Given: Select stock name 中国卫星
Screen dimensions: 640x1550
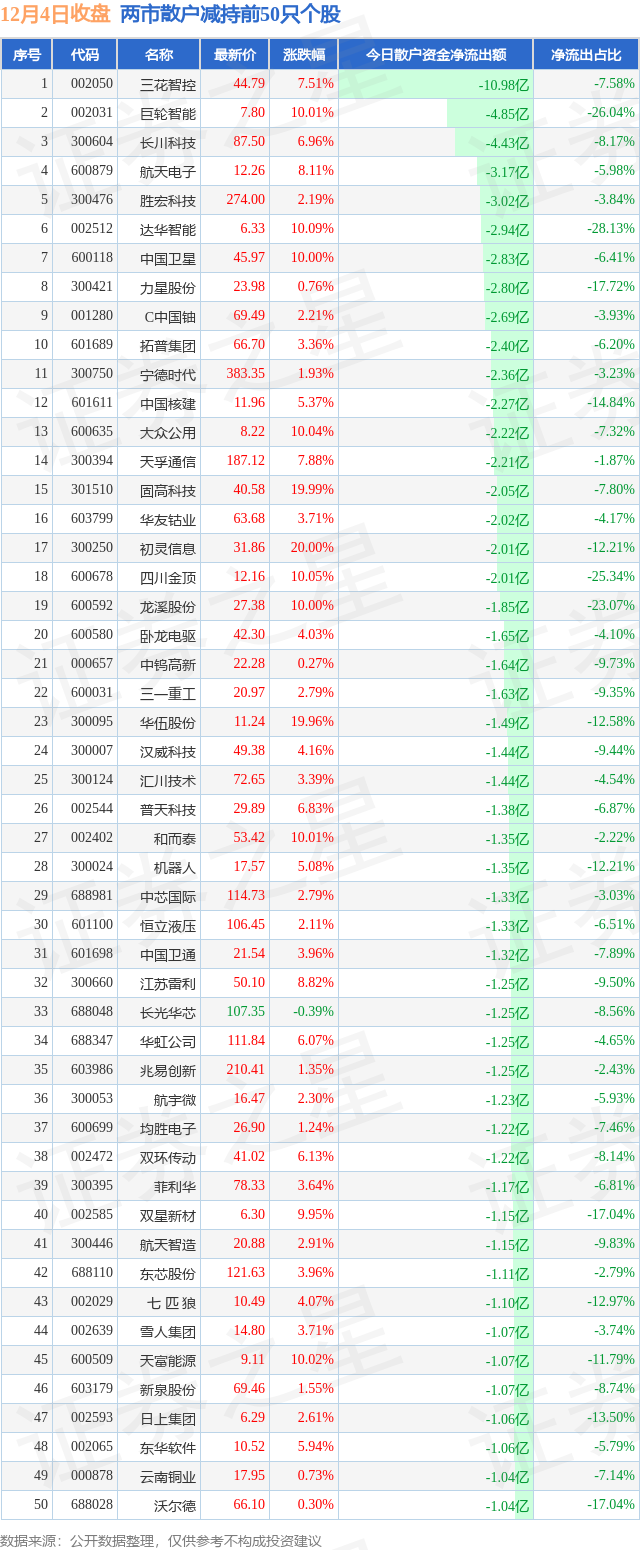Looking at the screenshot, I should tap(168, 258).
